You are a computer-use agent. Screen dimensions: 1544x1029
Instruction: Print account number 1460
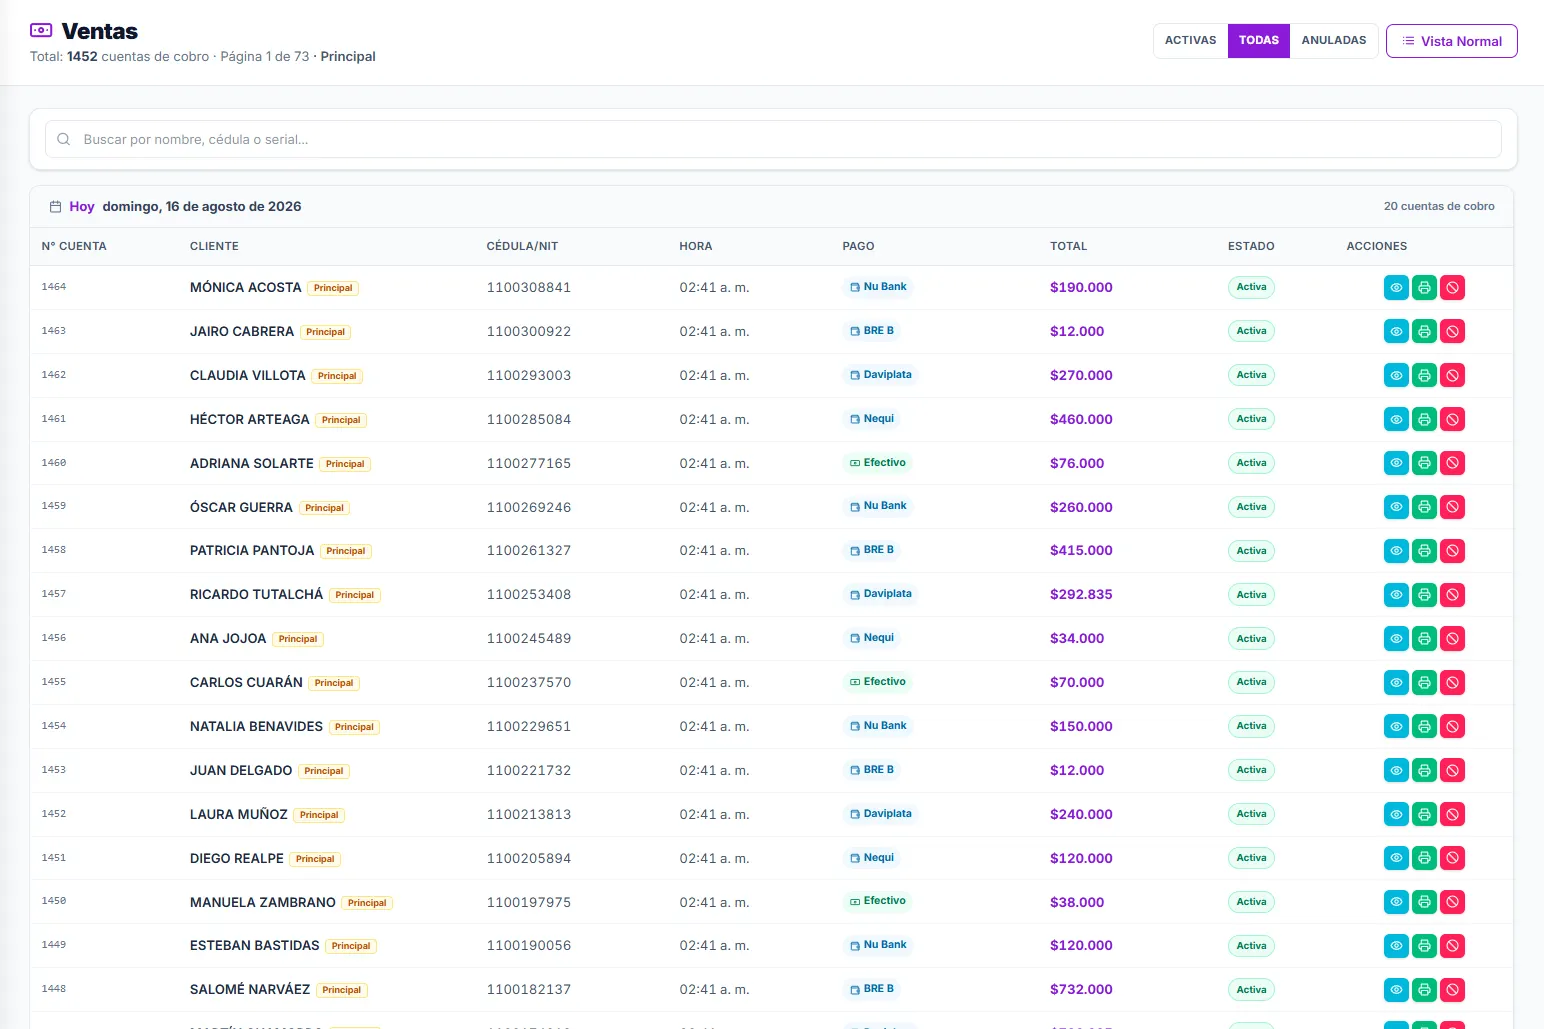(1424, 463)
